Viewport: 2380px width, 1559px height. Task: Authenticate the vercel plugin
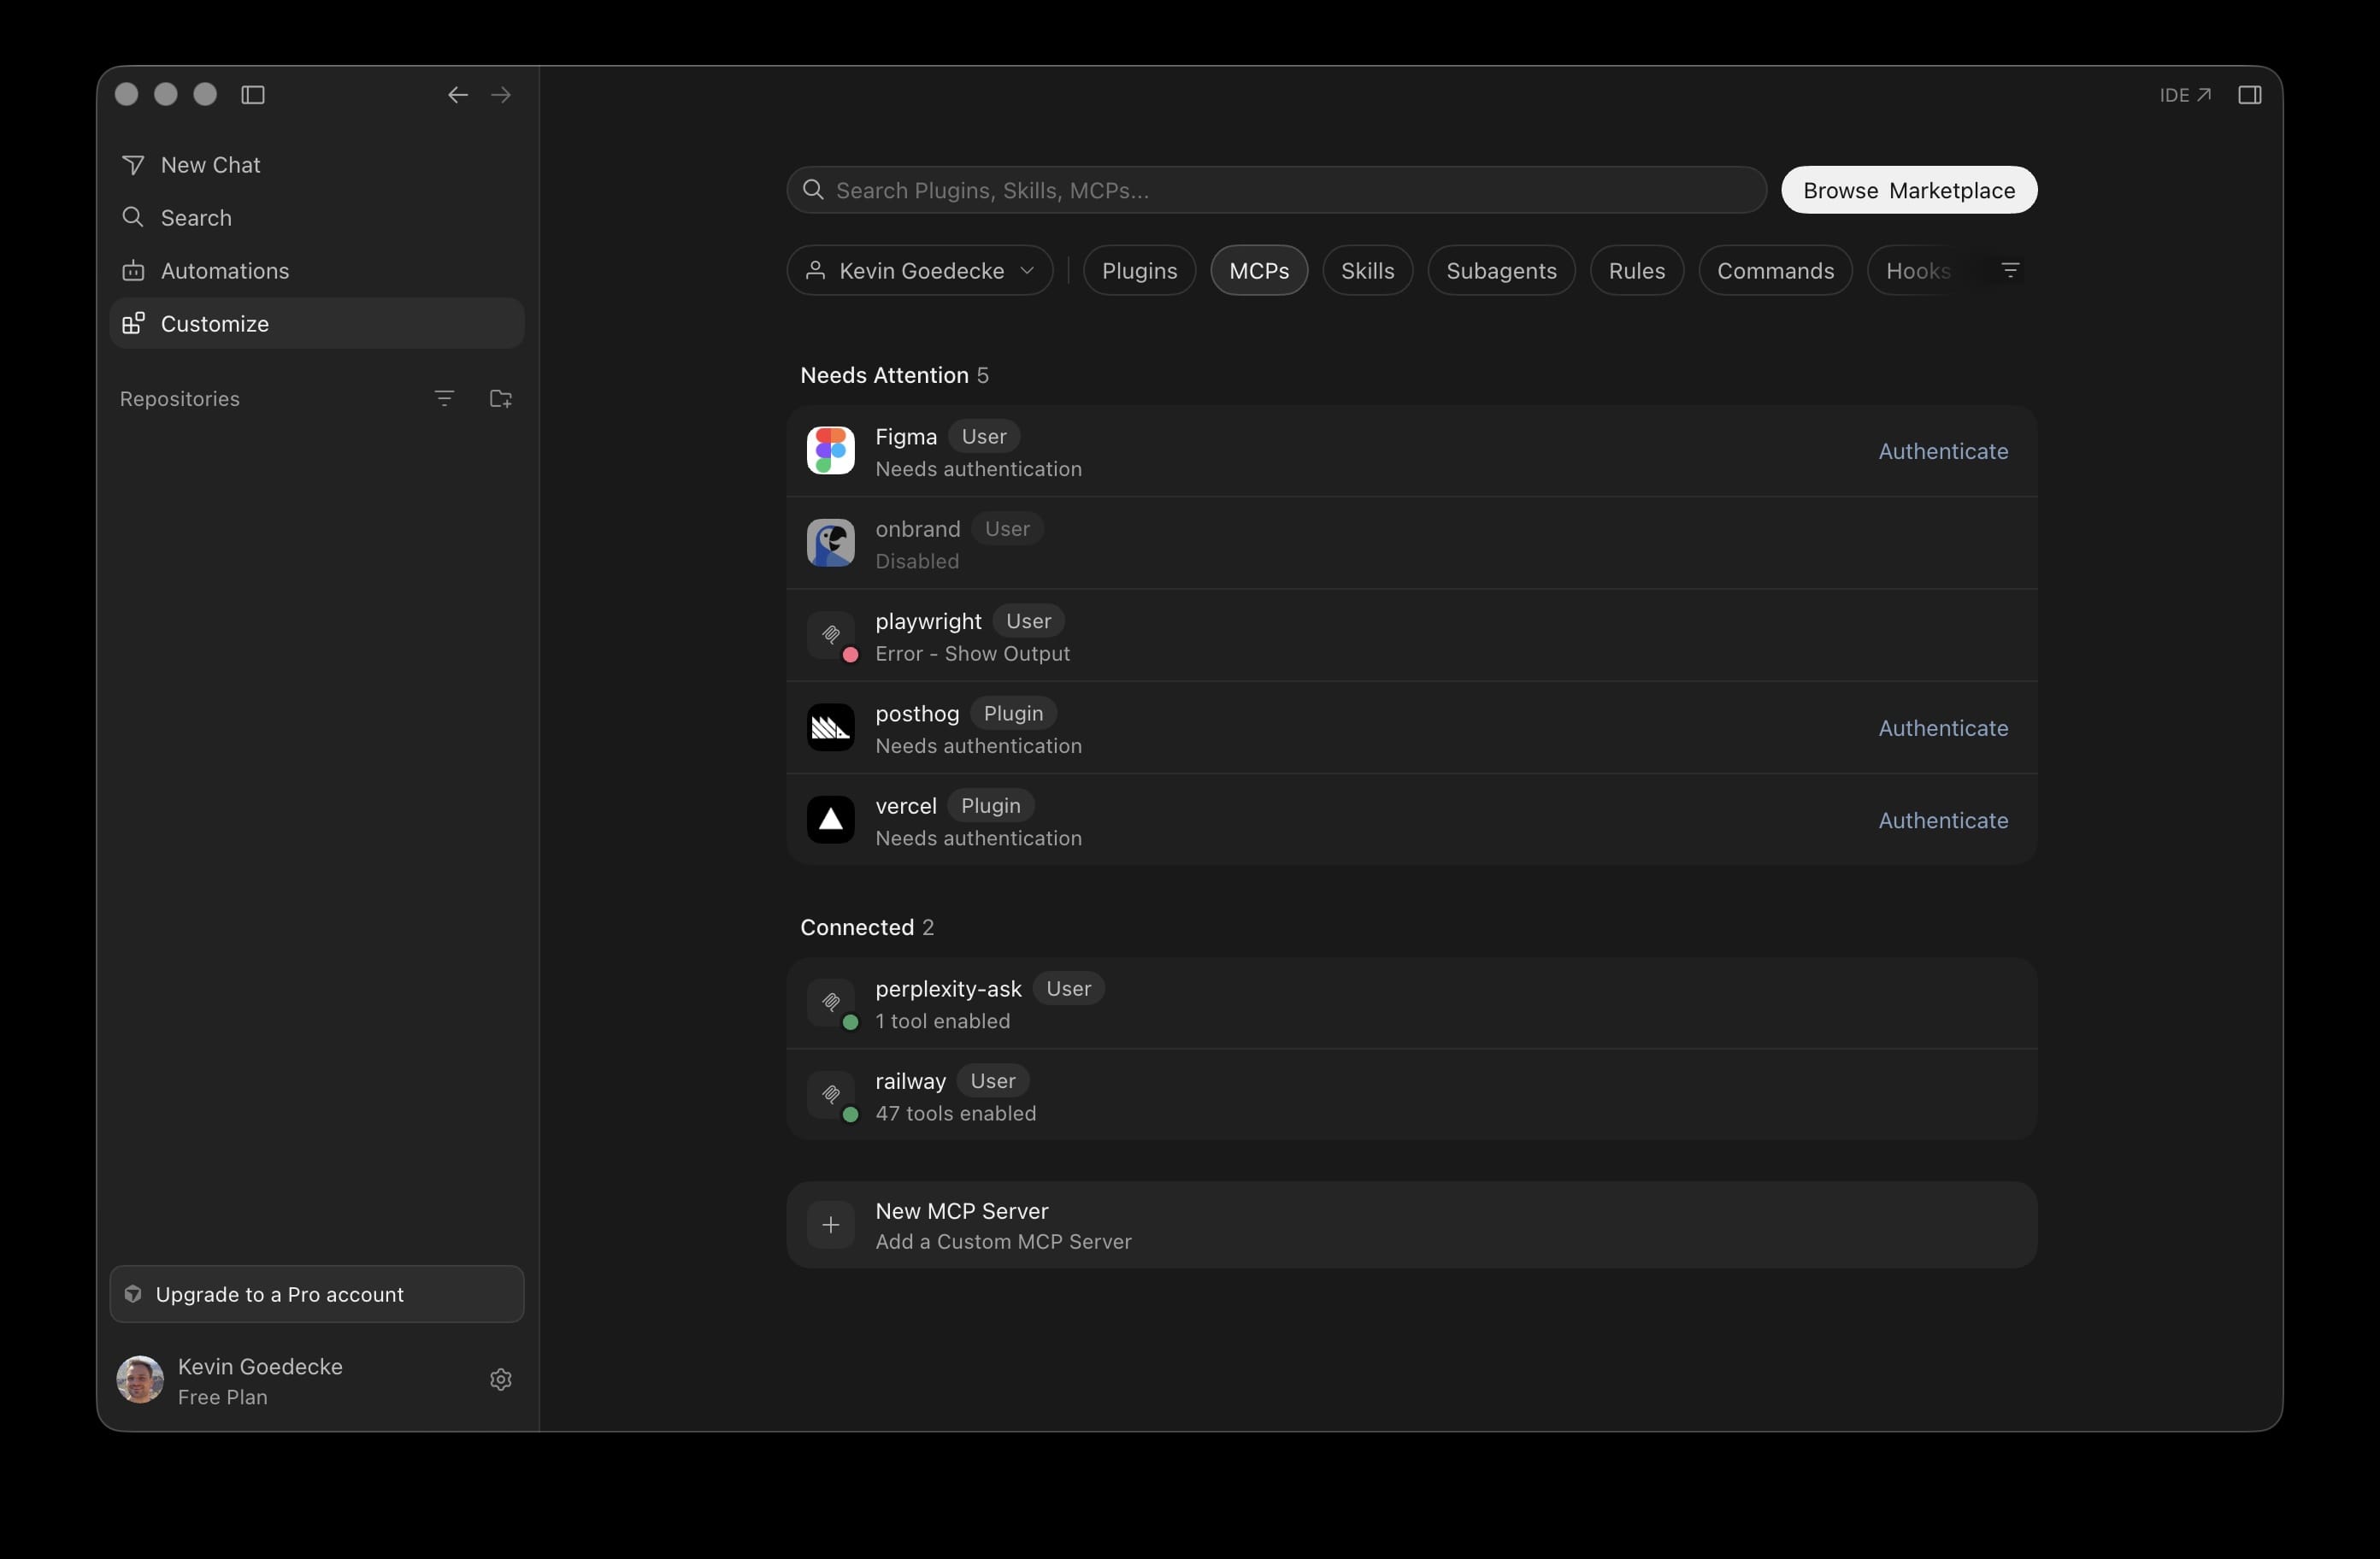tap(1942, 820)
